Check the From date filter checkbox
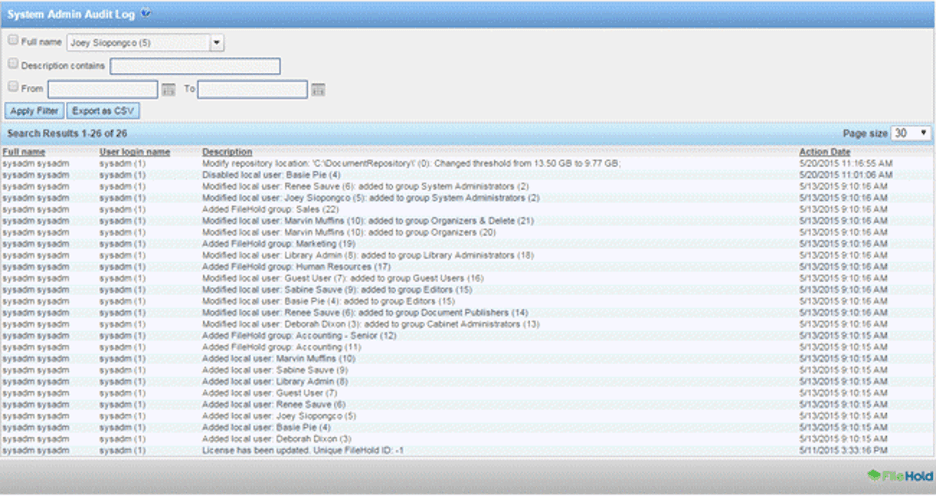 point(13,89)
